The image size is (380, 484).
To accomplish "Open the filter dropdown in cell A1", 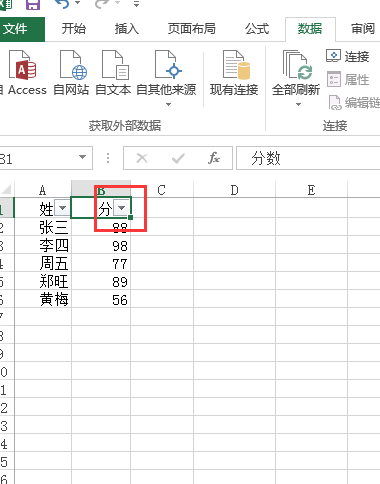I will [x=62, y=208].
